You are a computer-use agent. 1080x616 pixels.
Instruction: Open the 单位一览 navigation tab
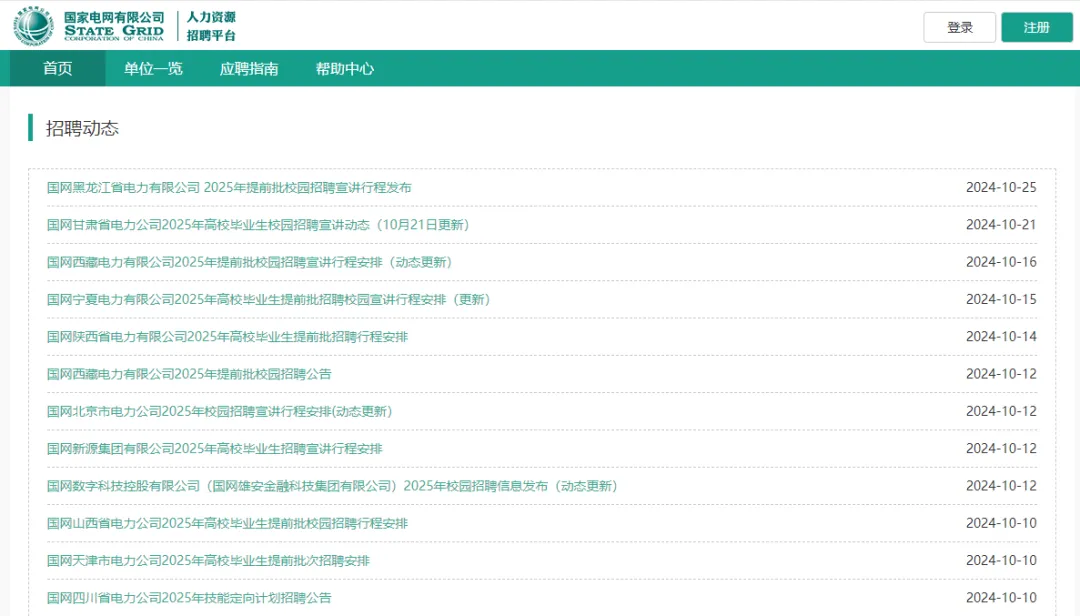[x=153, y=68]
